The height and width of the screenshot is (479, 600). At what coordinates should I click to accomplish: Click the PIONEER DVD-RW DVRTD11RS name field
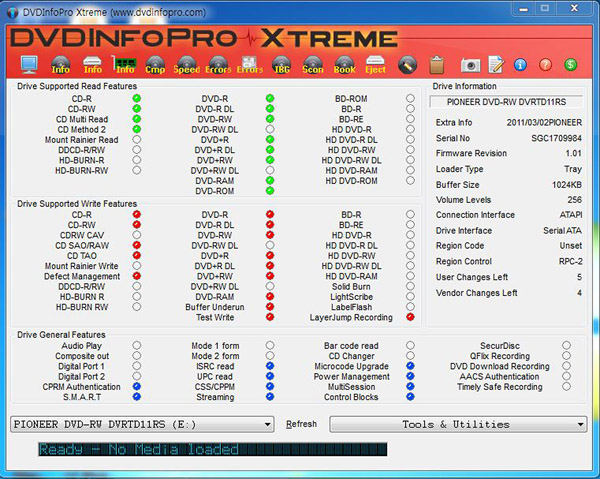pyautogui.click(x=506, y=102)
